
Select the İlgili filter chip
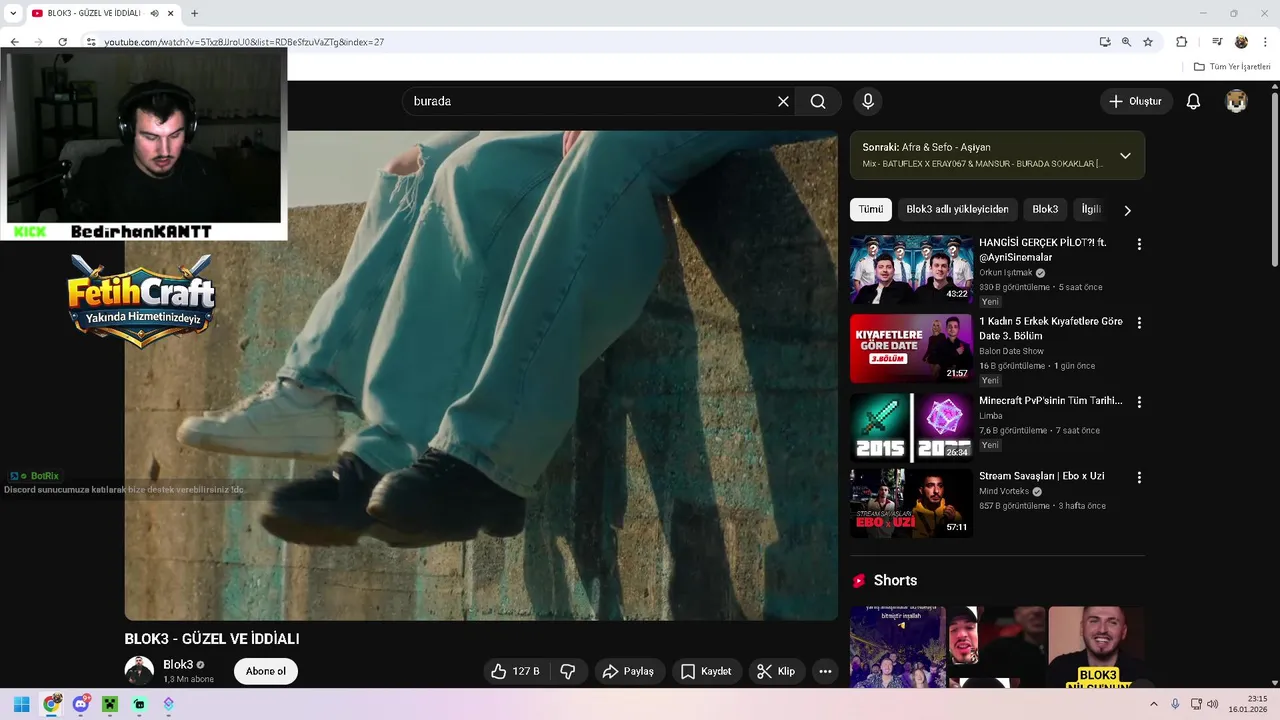[x=1091, y=209]
